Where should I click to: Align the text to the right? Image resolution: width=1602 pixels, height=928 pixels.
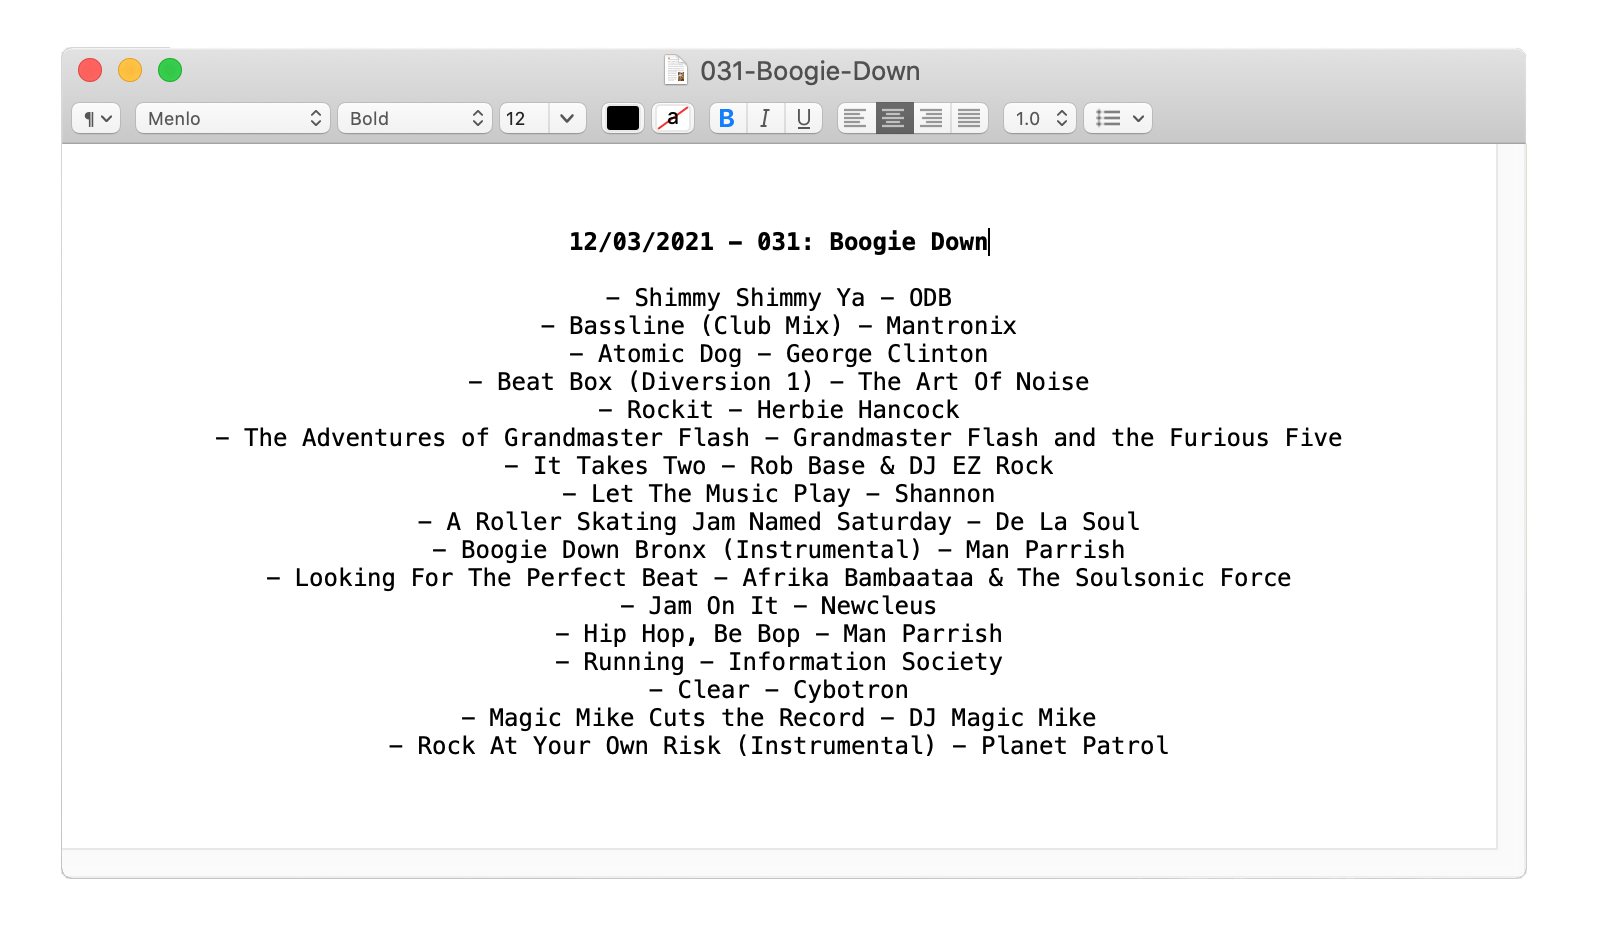pos(930,118)
